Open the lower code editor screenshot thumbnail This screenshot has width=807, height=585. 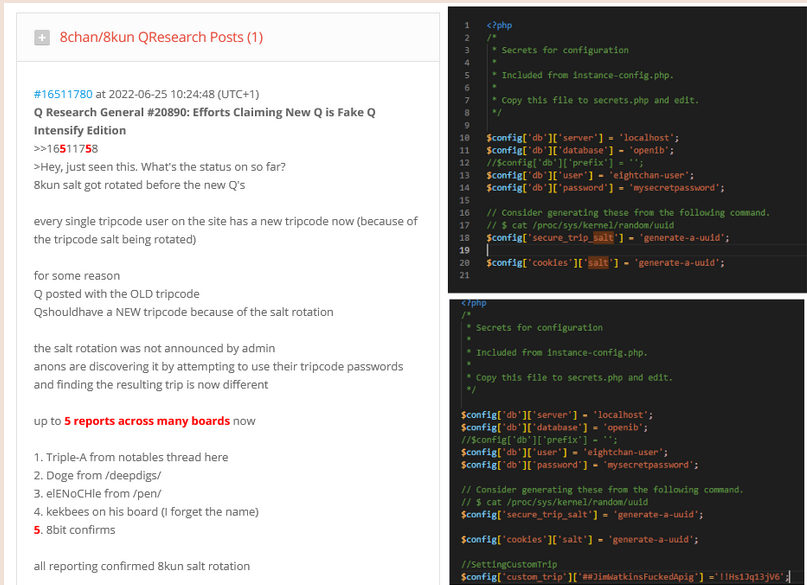pos(626,441)
